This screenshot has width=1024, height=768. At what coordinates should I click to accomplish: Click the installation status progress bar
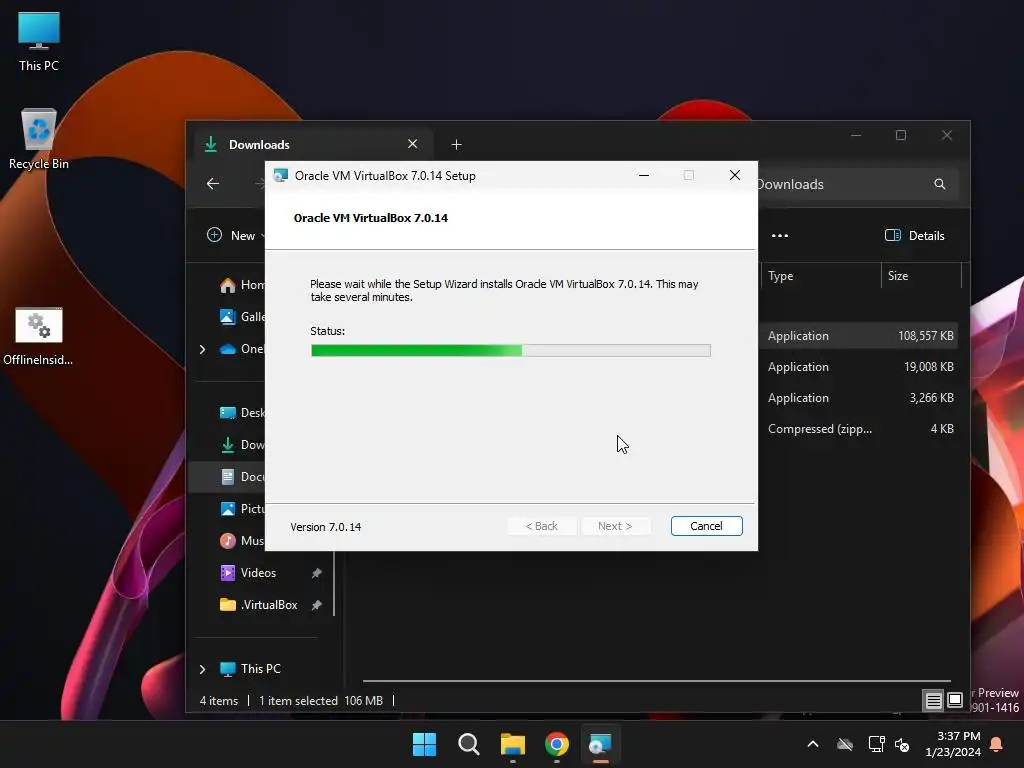click(511, 351)
